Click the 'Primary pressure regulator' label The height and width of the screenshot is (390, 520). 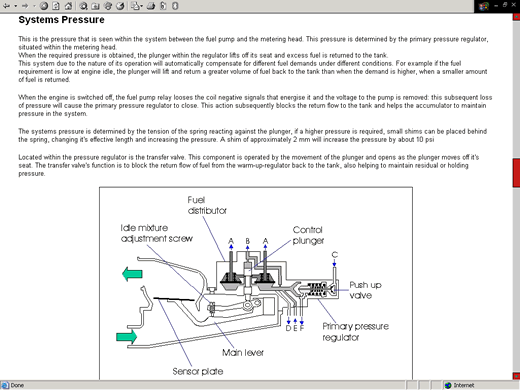[355, 332]
